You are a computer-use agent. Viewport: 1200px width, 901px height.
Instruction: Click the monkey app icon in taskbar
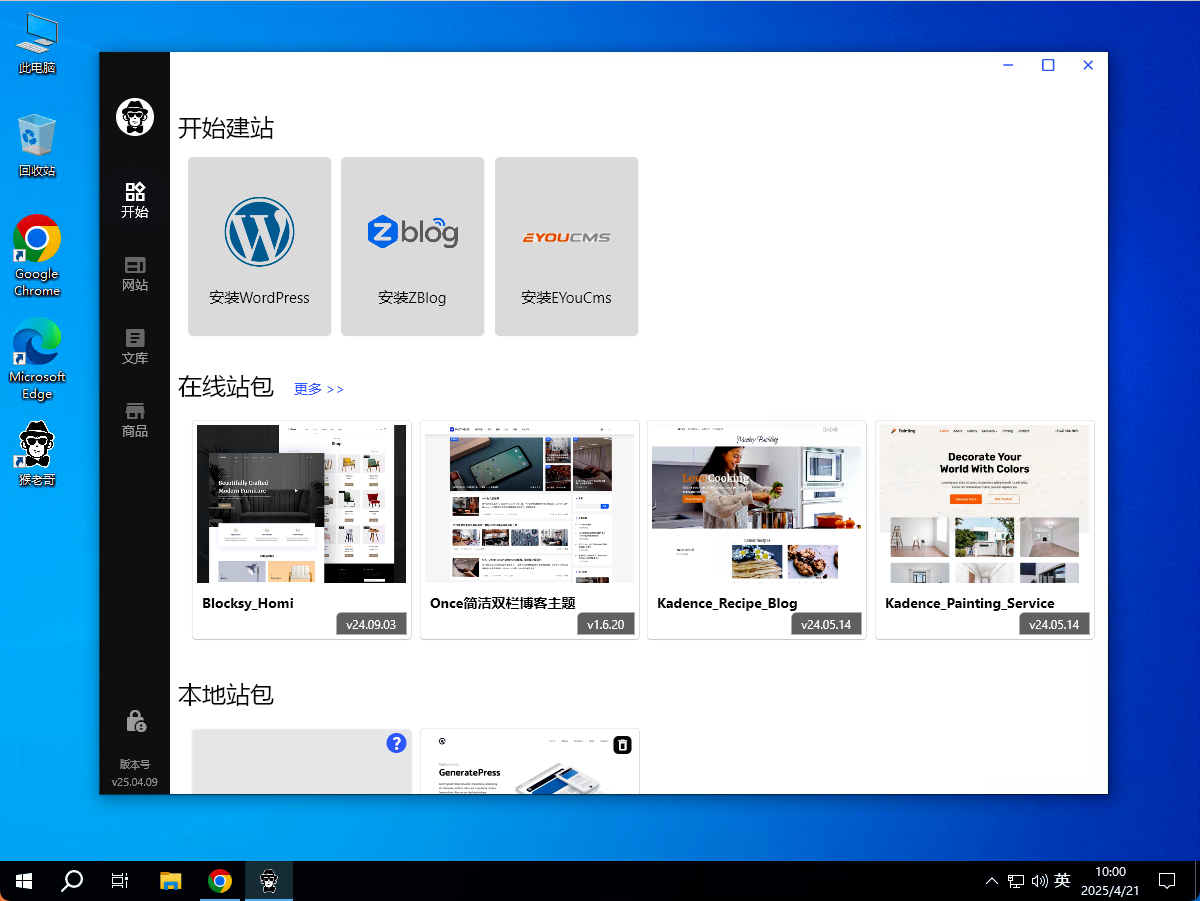coord(269,881)
